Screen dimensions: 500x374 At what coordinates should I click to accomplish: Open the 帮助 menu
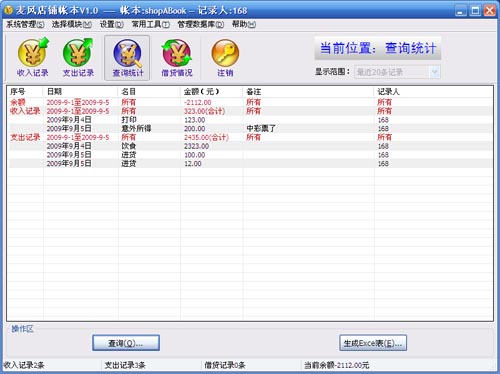tap(244, 24)
